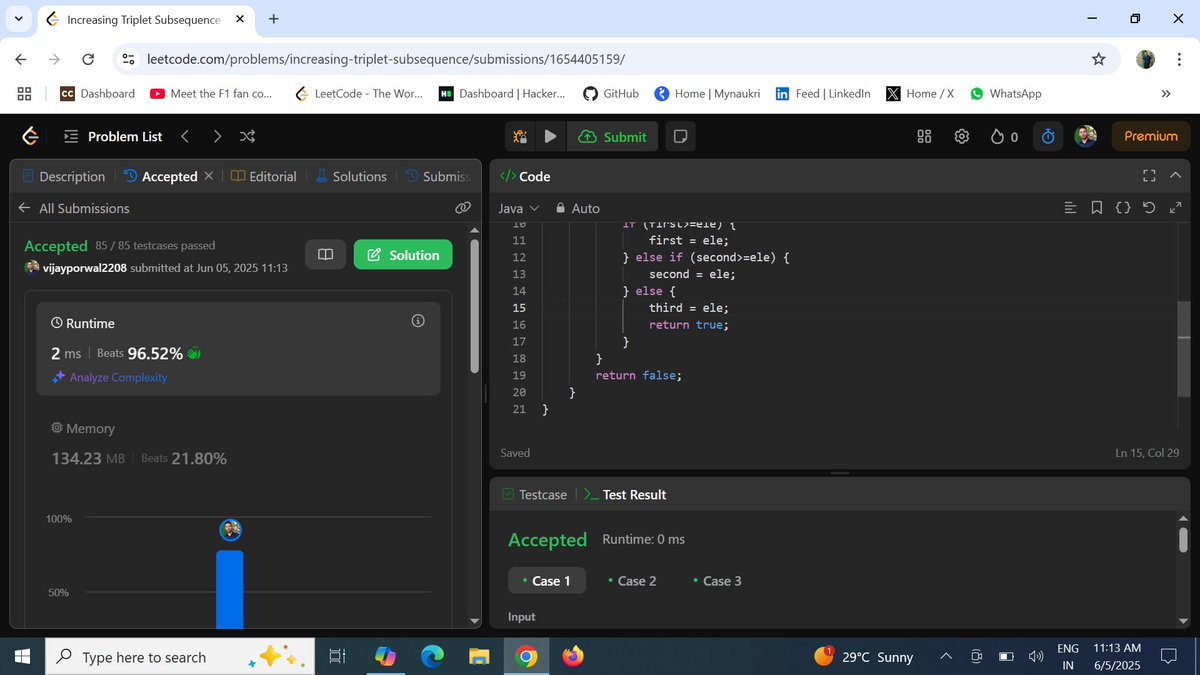Click Analyze Complexity link
The image size is (1200, 675).
click(x=110, y=377)
